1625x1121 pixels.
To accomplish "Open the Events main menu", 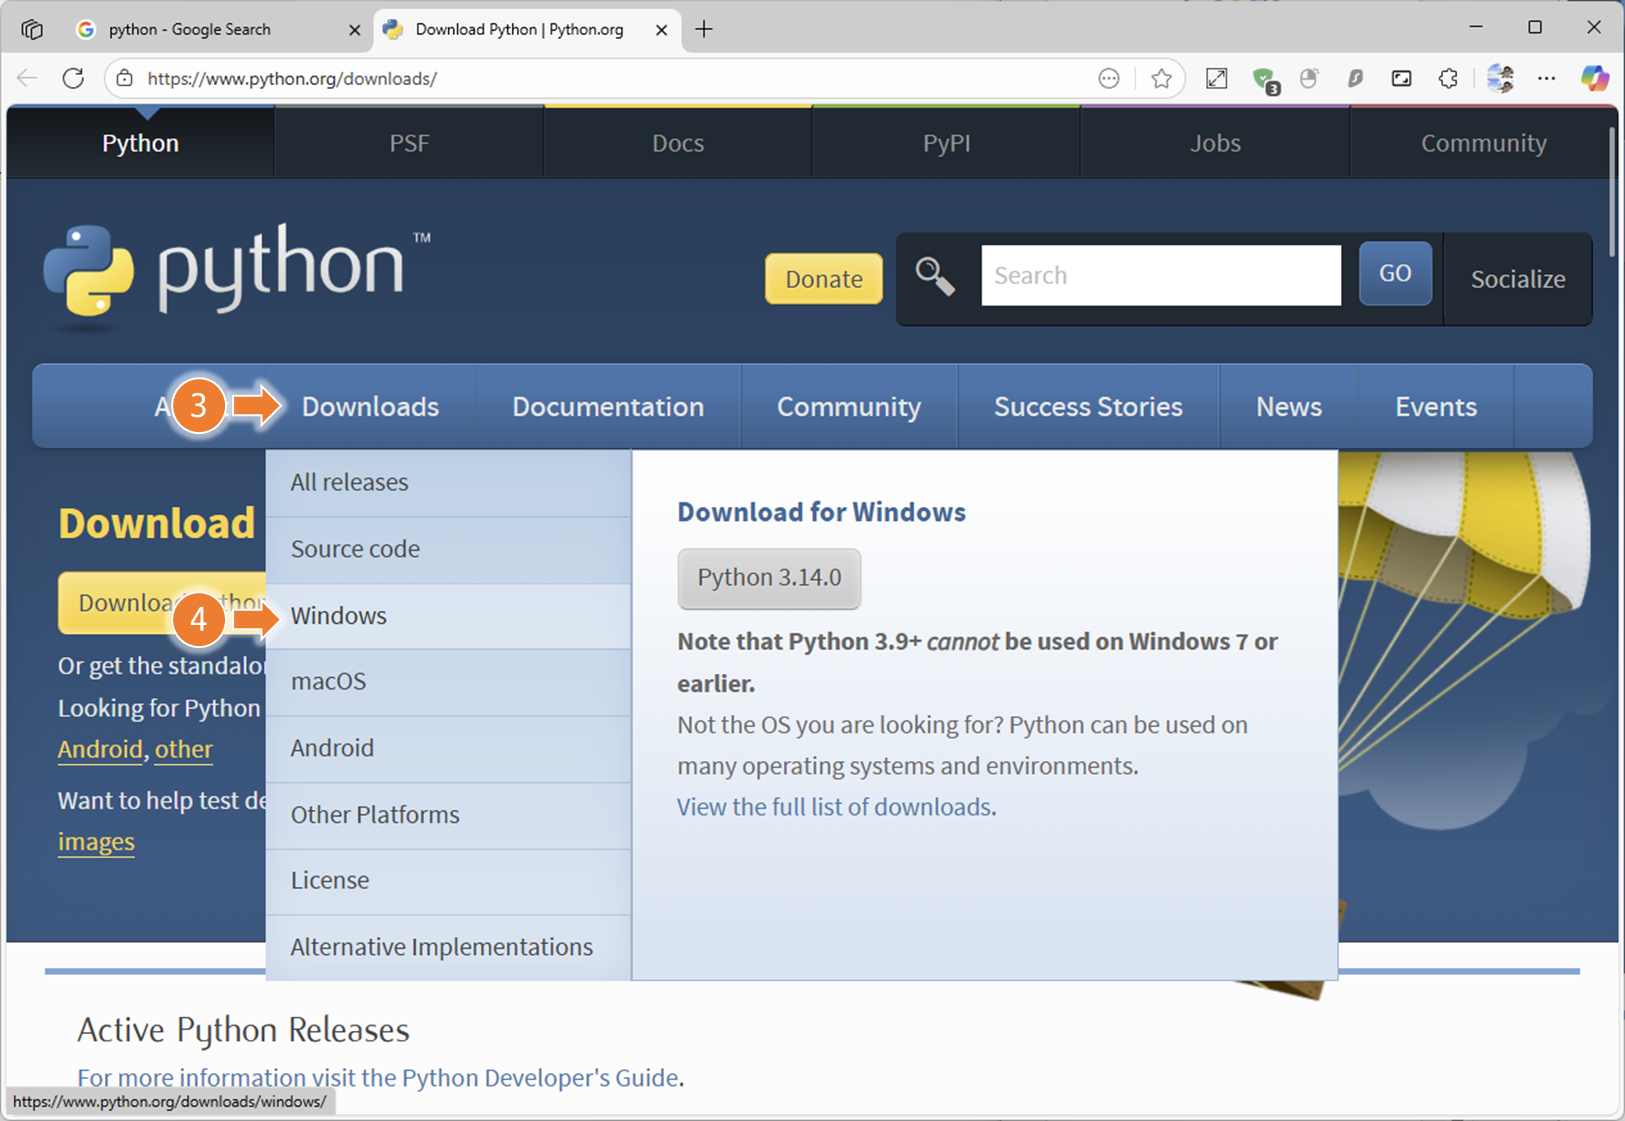I will 1436,406.
